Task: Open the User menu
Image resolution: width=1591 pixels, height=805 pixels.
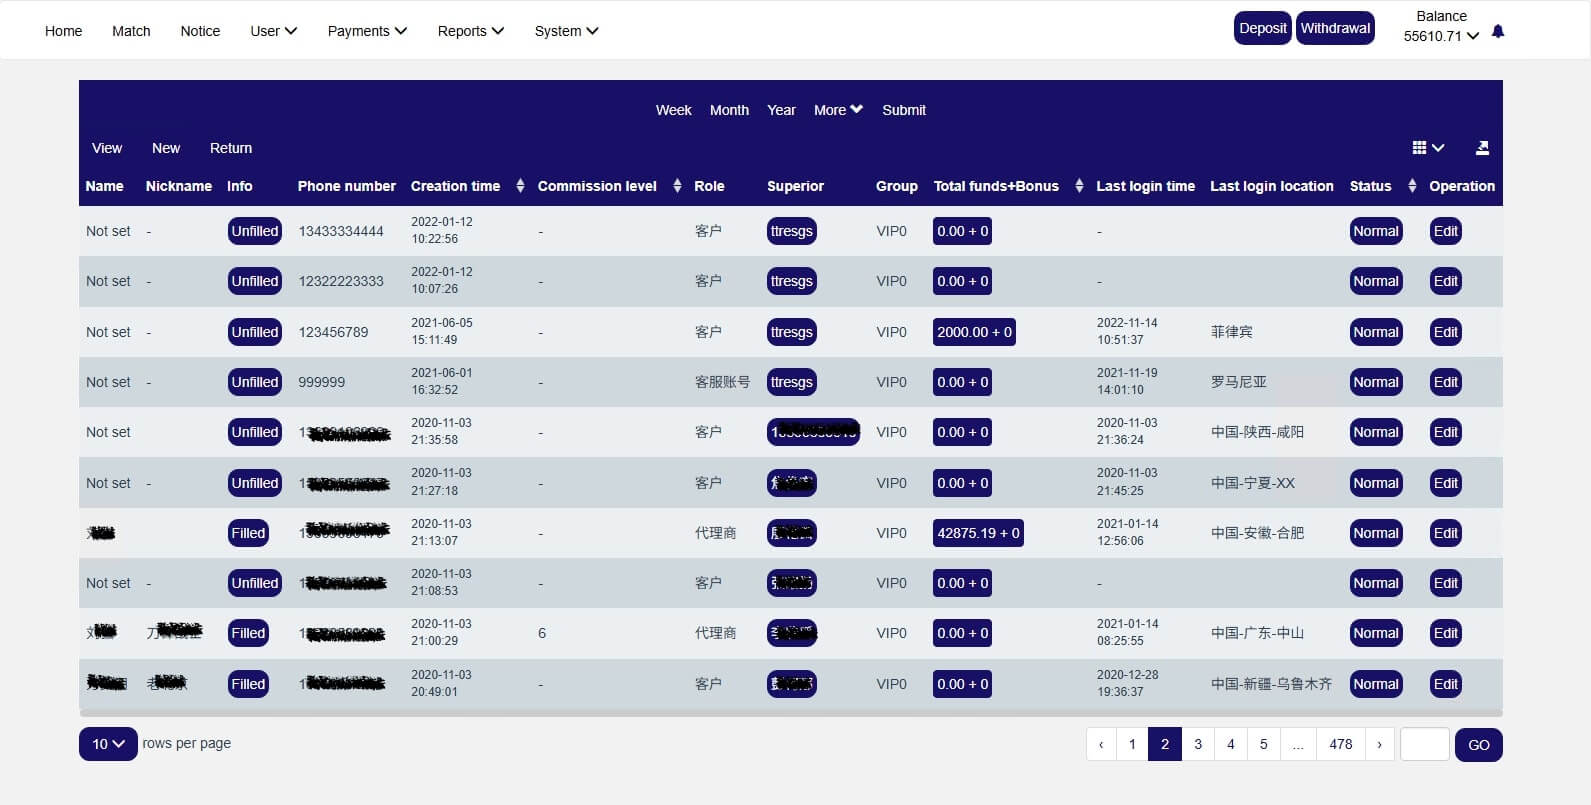Action: [x=273, y=31]
